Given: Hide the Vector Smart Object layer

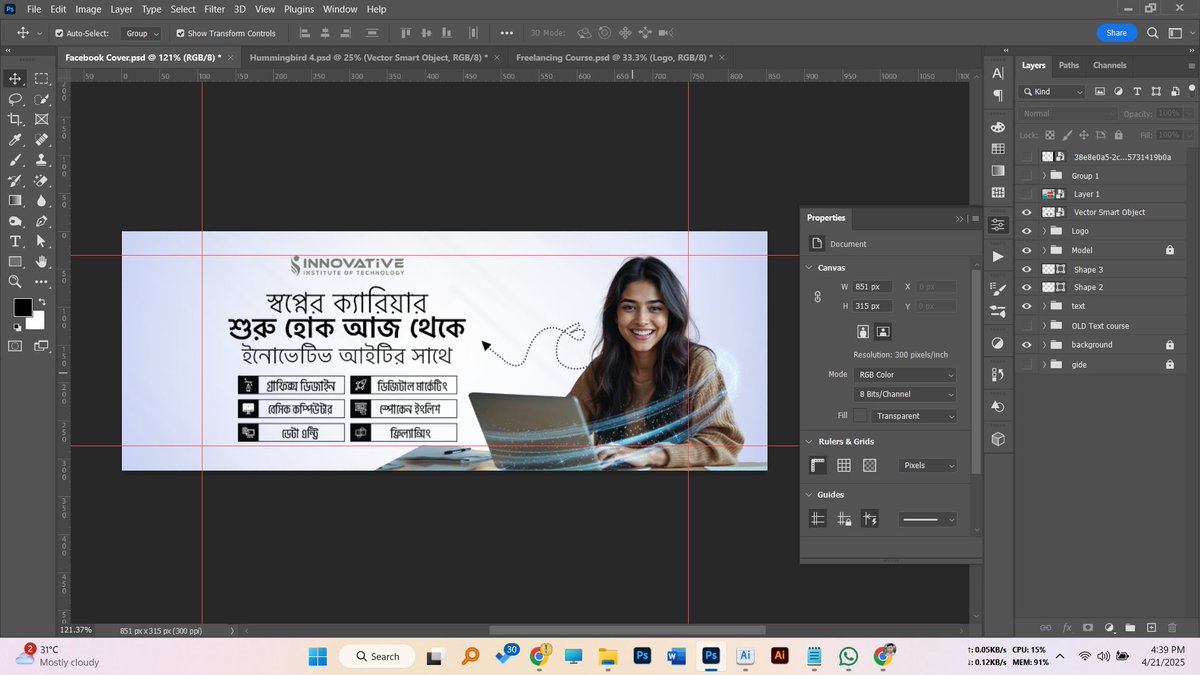Looking at the screenshot, I should (1027, 212).
